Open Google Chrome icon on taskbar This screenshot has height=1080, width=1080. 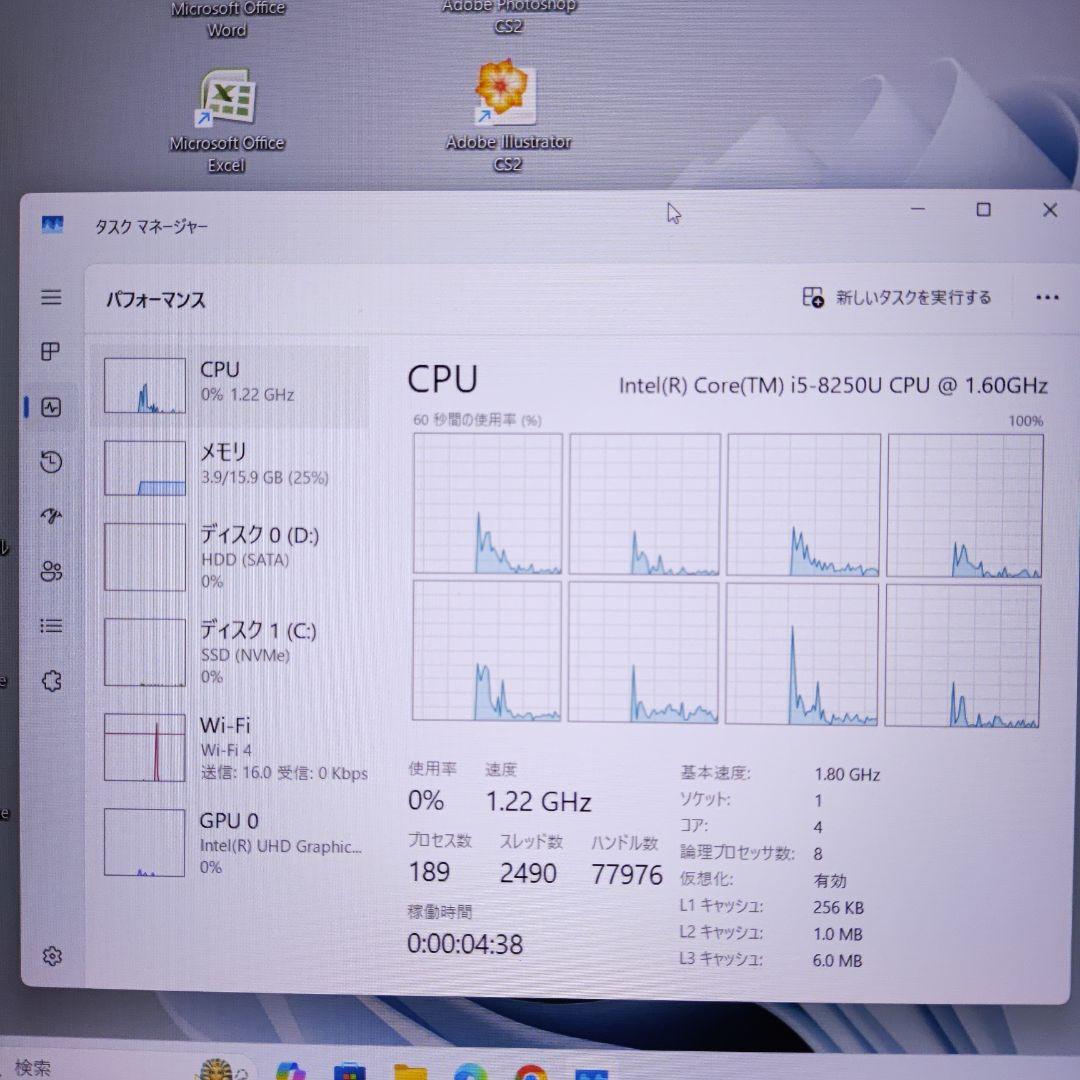coord(530,1072)
